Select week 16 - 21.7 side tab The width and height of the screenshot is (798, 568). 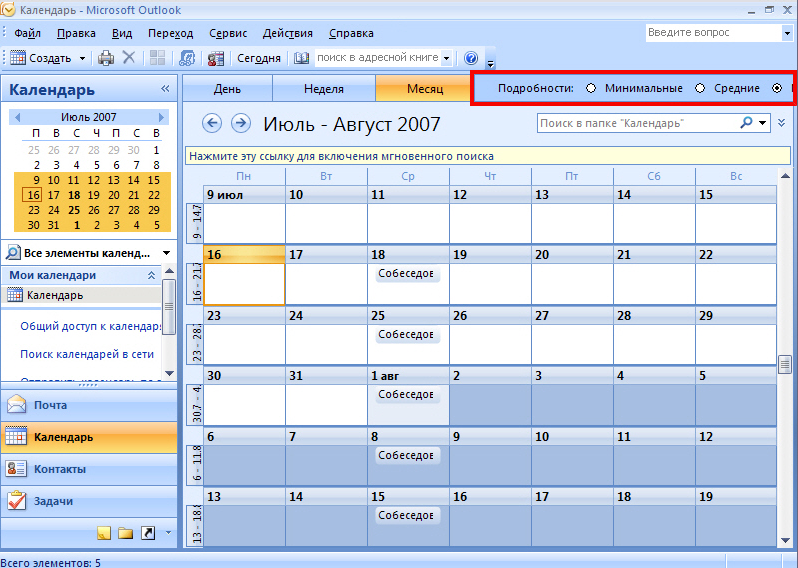pos(196,283)
